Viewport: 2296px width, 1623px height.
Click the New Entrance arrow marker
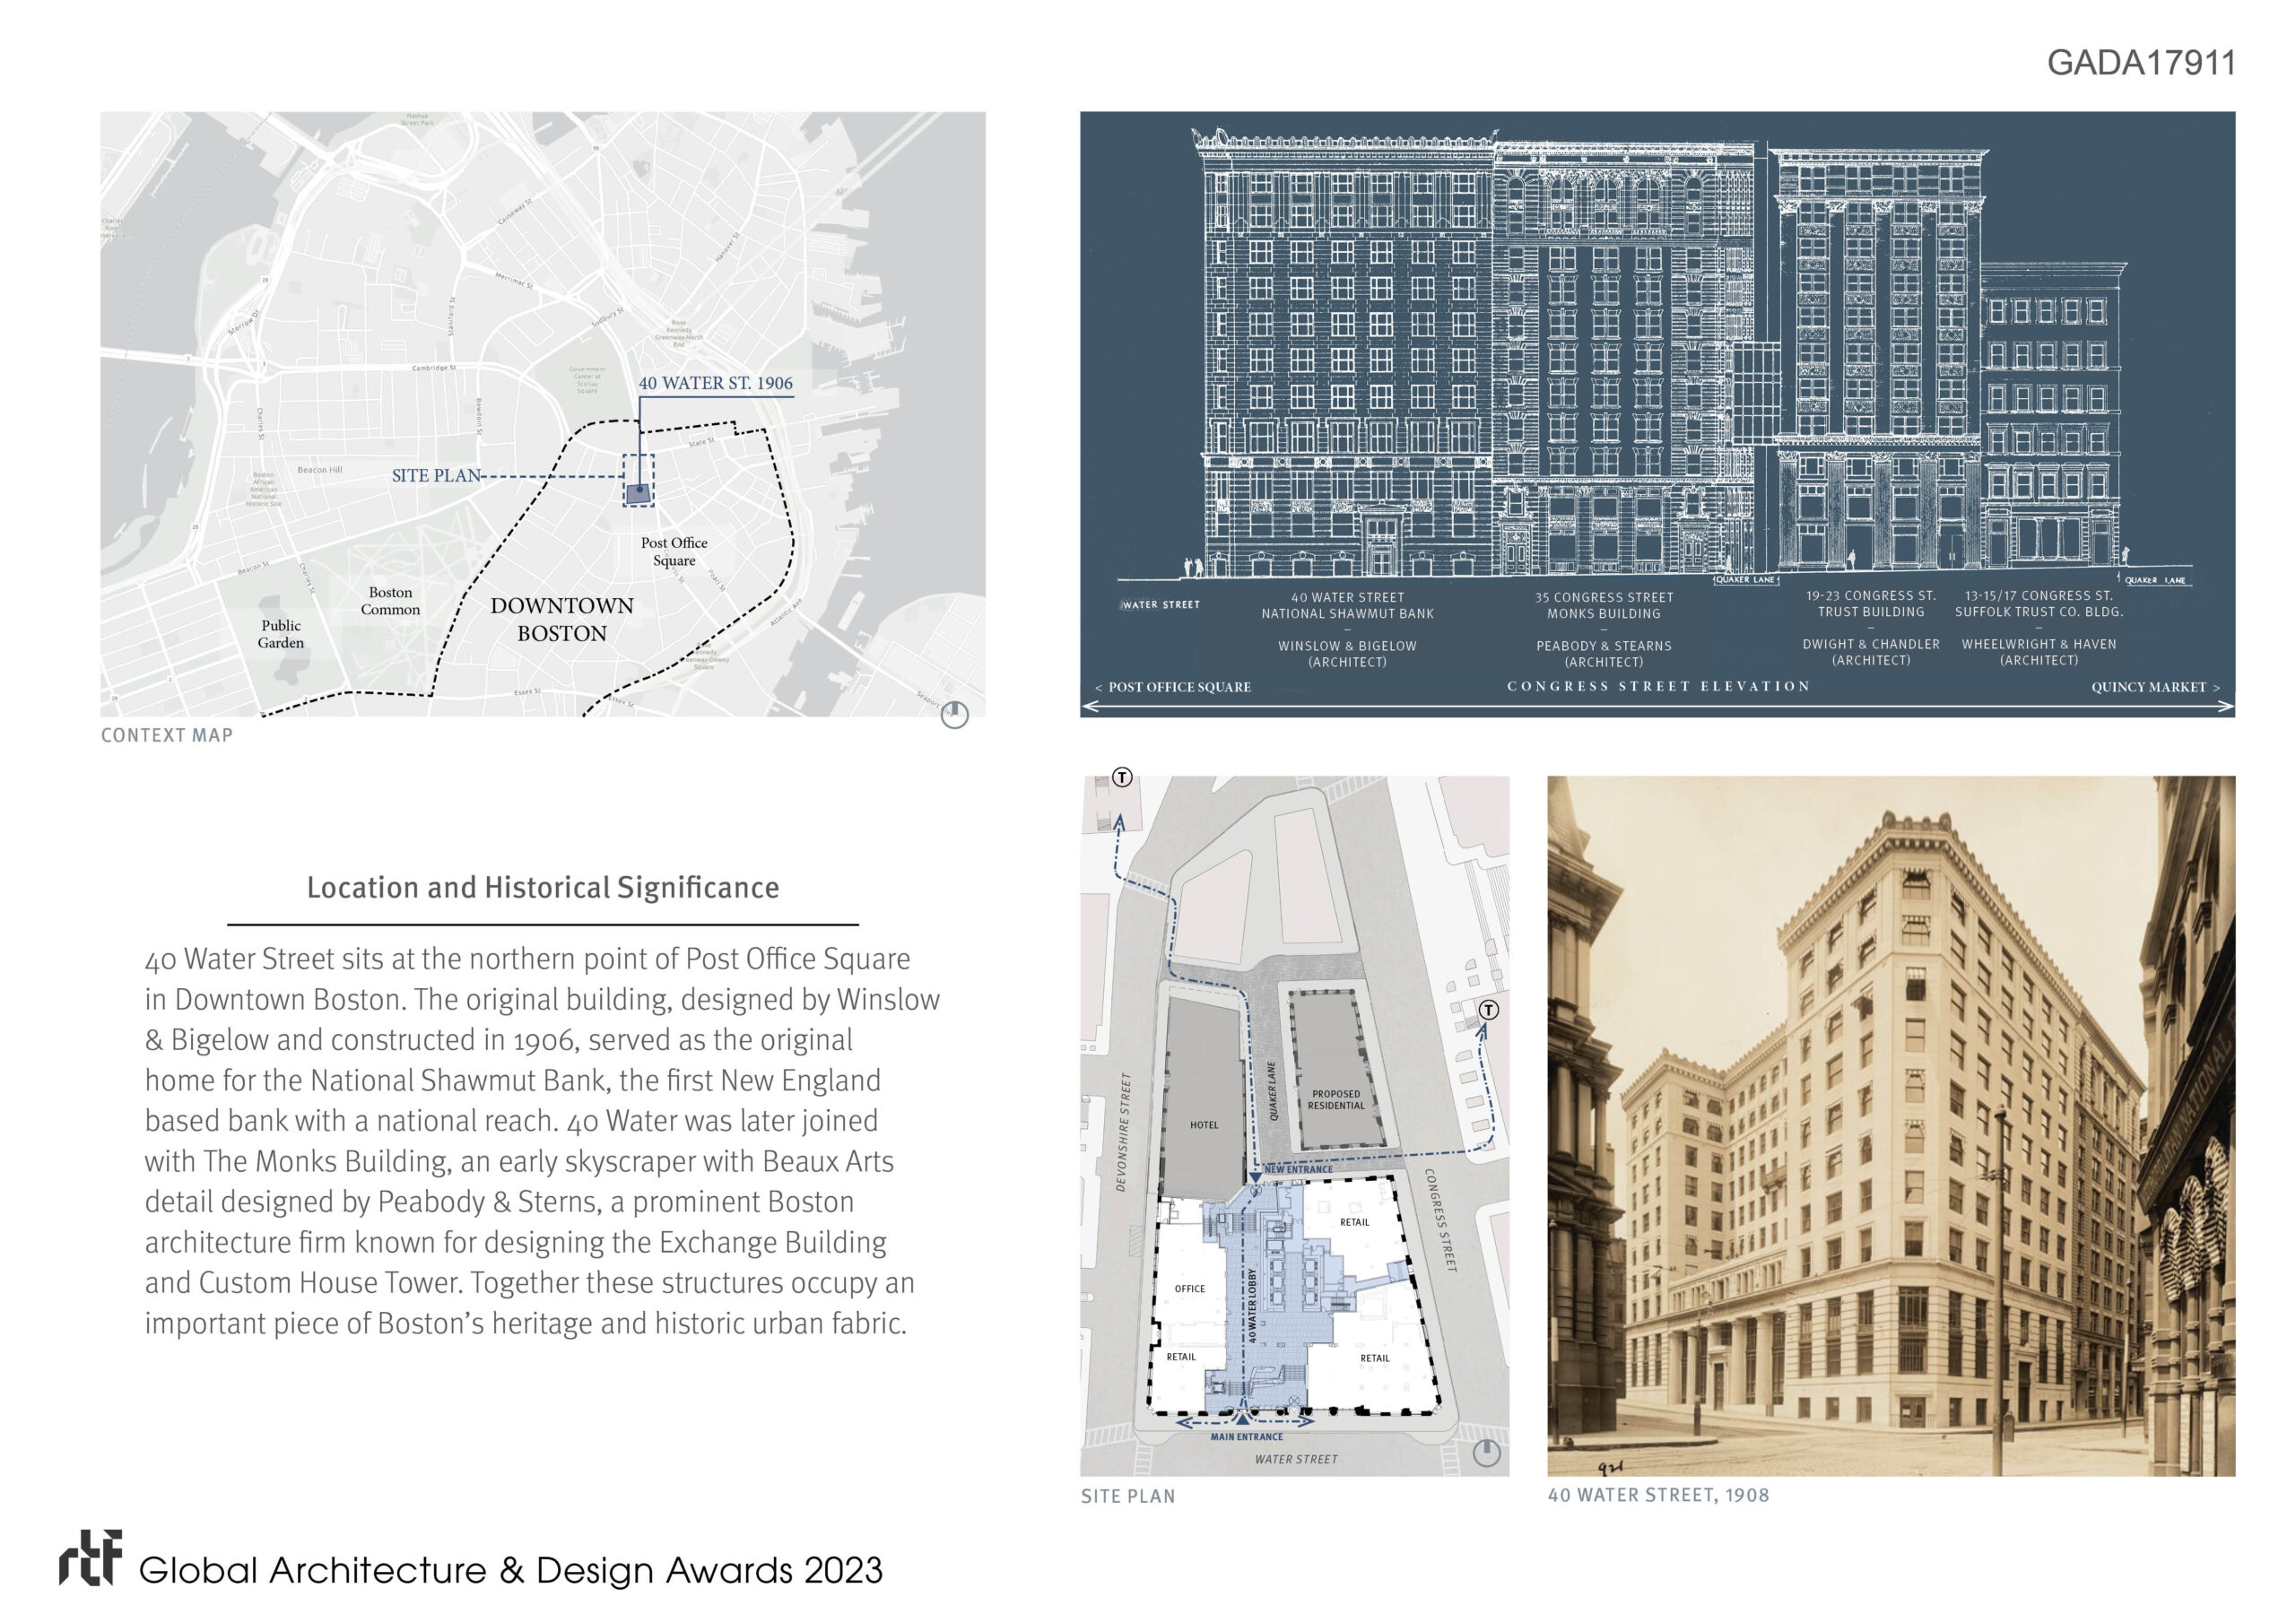1255,1179
